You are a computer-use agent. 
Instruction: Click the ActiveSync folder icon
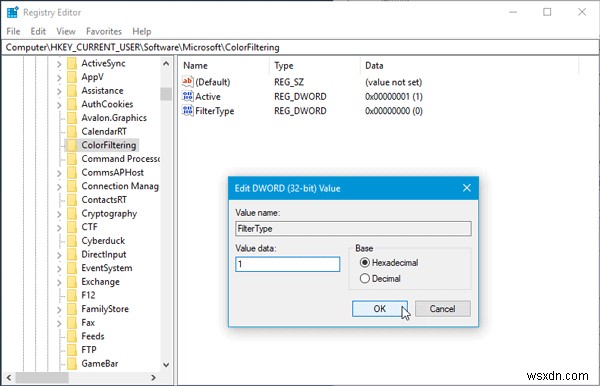pos(72,64)
